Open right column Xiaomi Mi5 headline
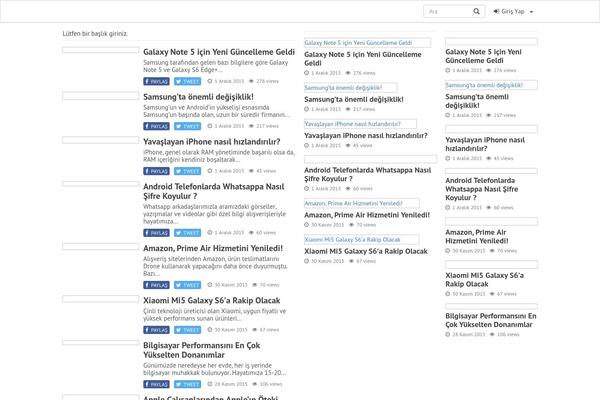The image size is (600, 400). [x=484, y=280]
